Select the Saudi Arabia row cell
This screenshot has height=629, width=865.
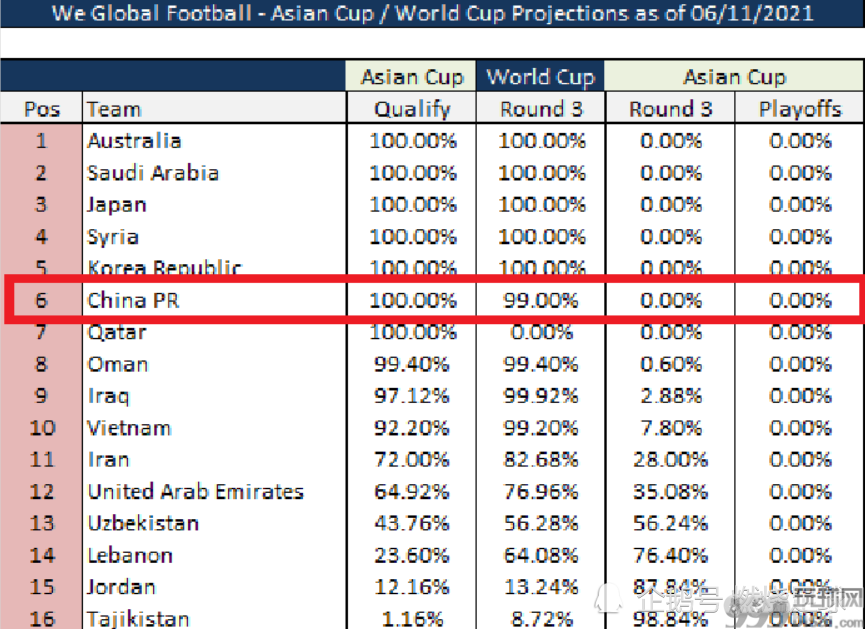click(x=215, y=173)
